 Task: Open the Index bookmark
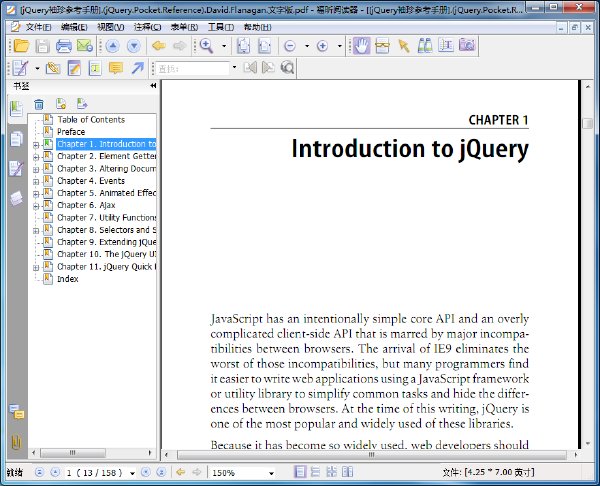pos(67,279)
